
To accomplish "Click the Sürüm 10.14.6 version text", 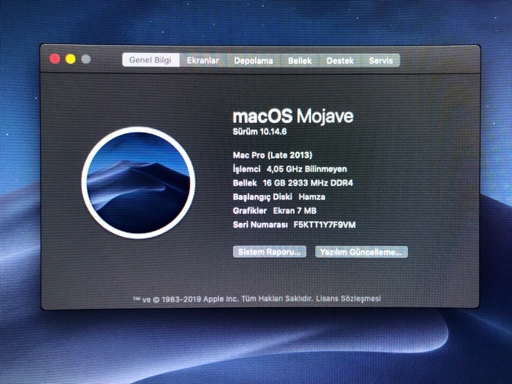I will tap(260, 132).
